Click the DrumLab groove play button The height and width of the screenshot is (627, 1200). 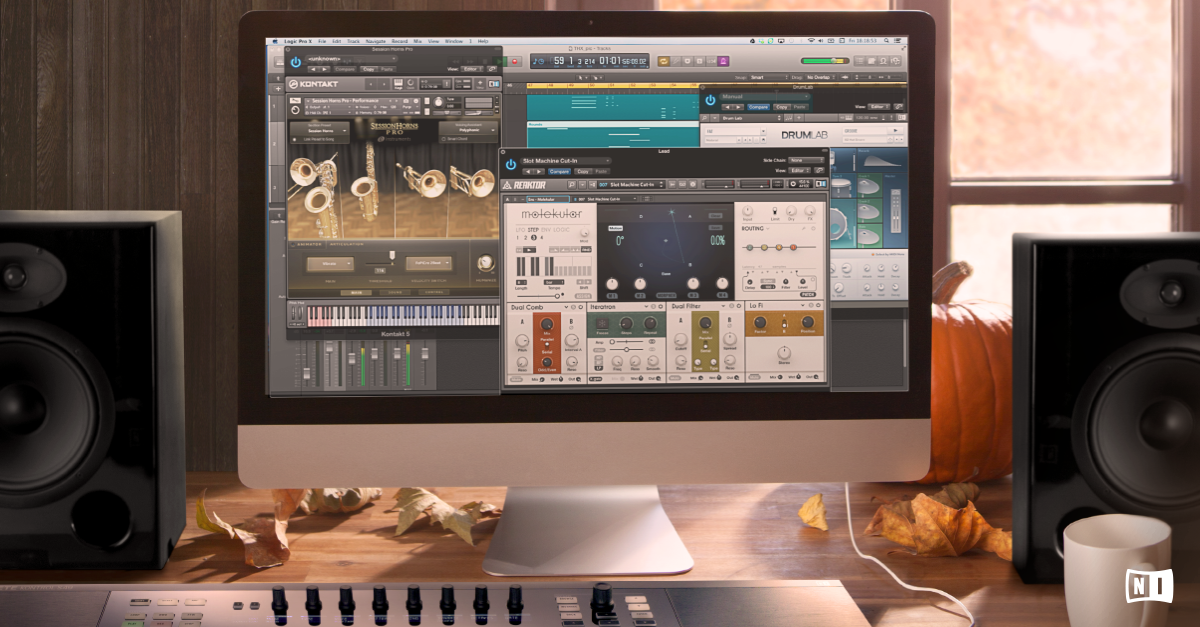(x=895, y=130)
